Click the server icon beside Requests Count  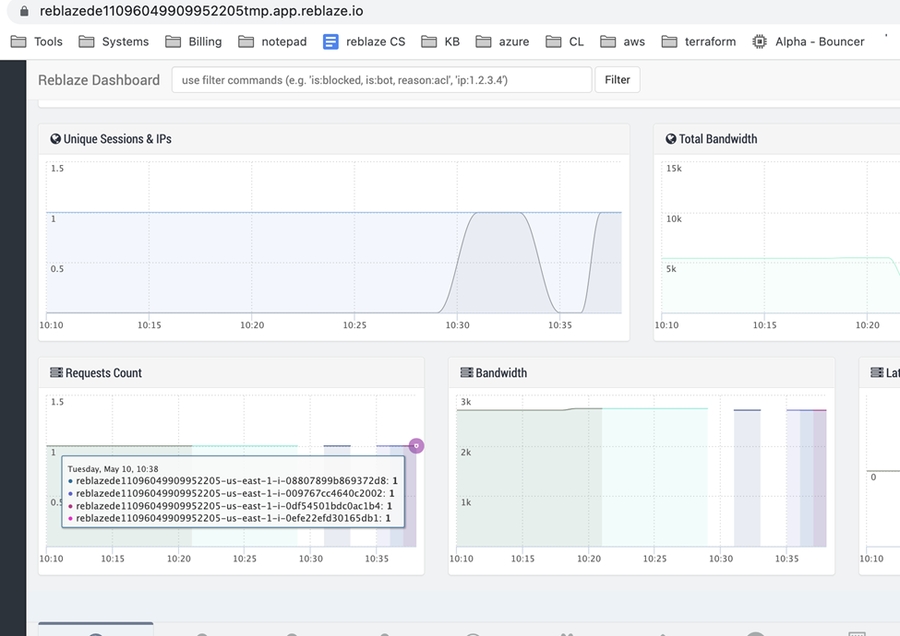click(57, 373)
